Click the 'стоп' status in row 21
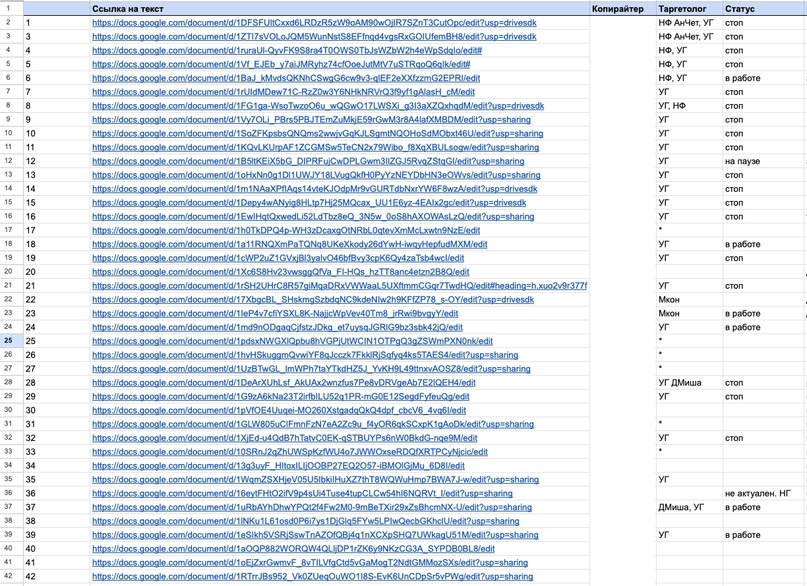 [x=764, y=286]
